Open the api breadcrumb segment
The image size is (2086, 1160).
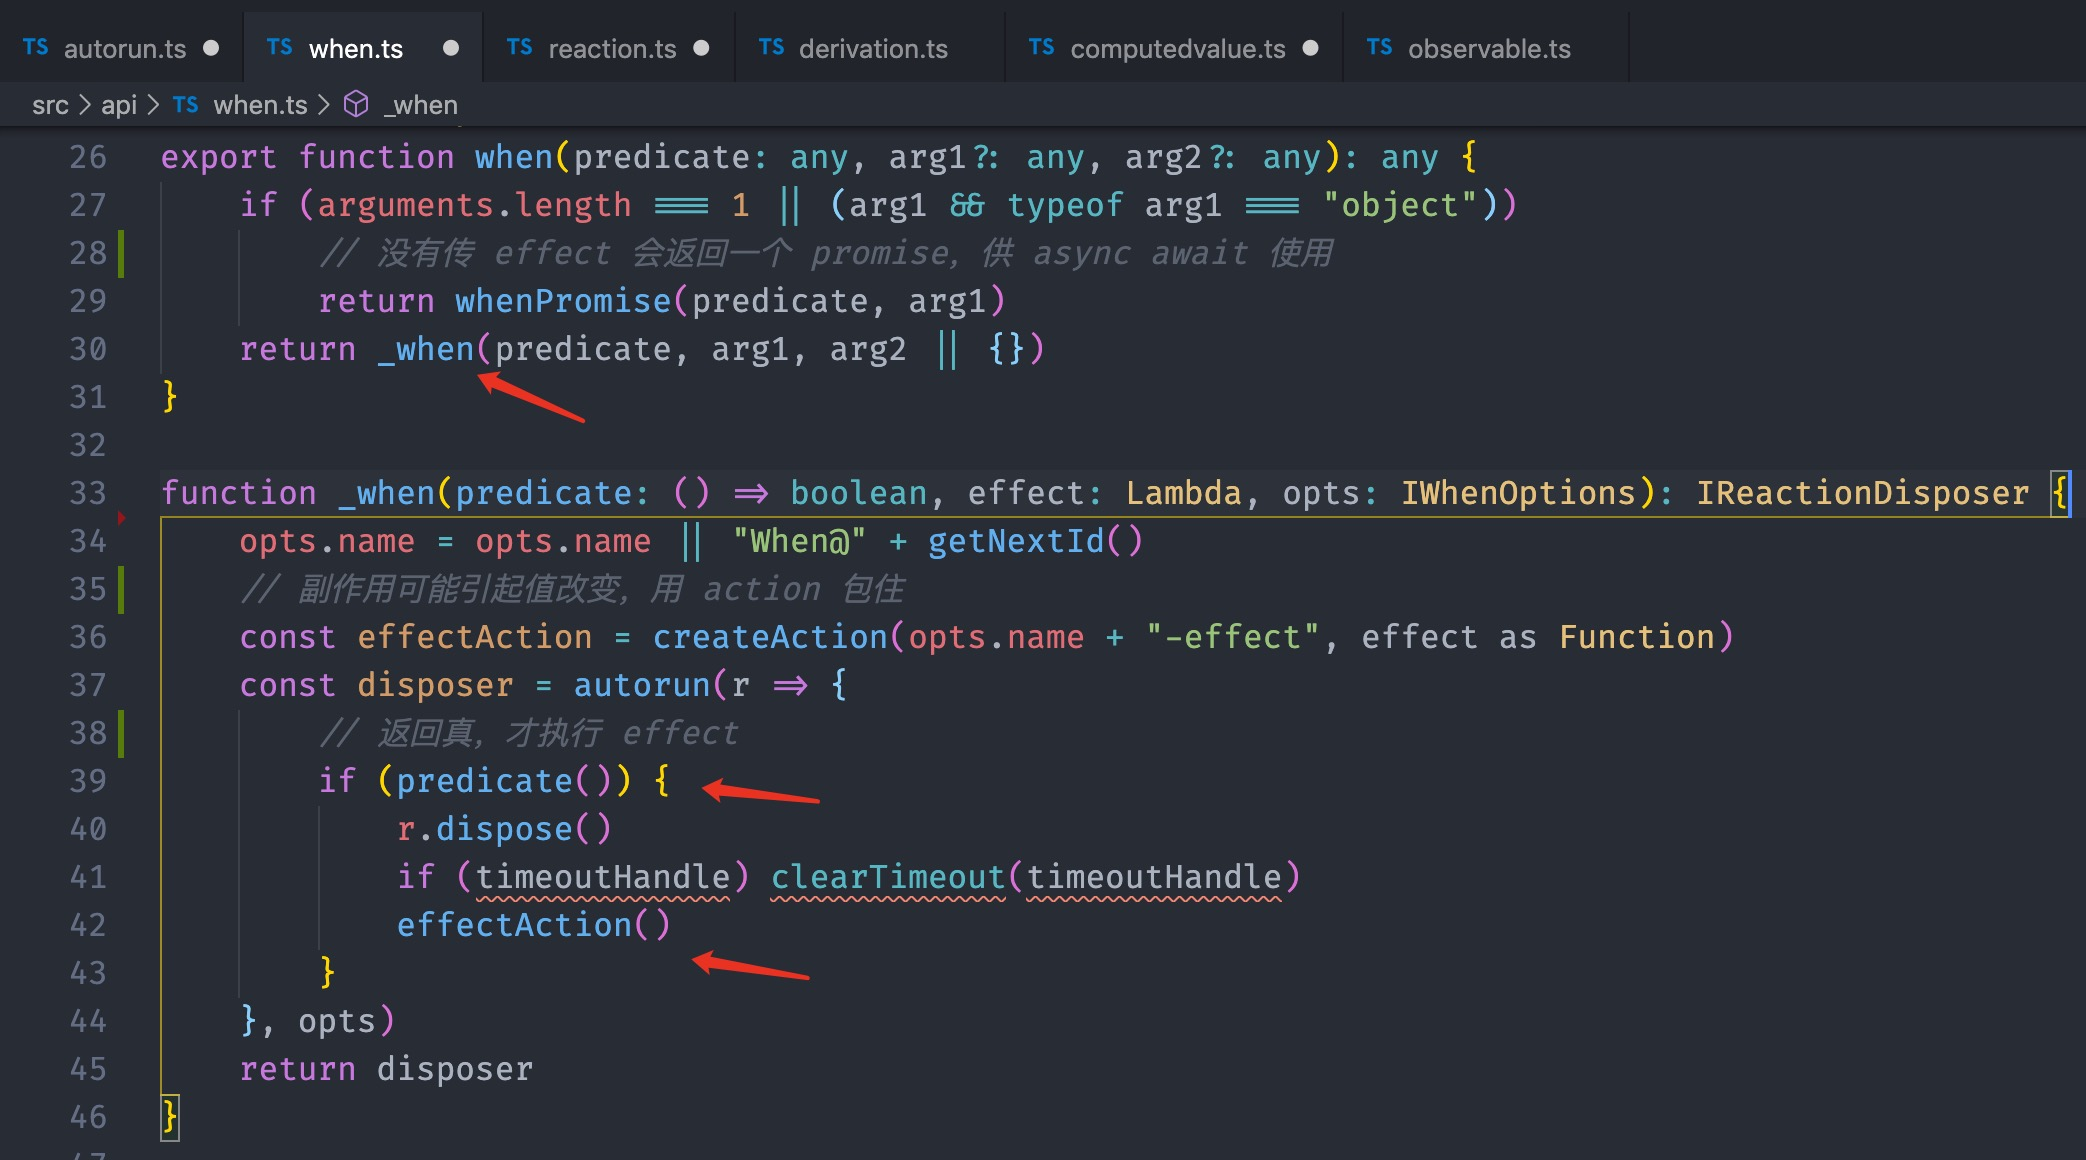coord(118,104)
